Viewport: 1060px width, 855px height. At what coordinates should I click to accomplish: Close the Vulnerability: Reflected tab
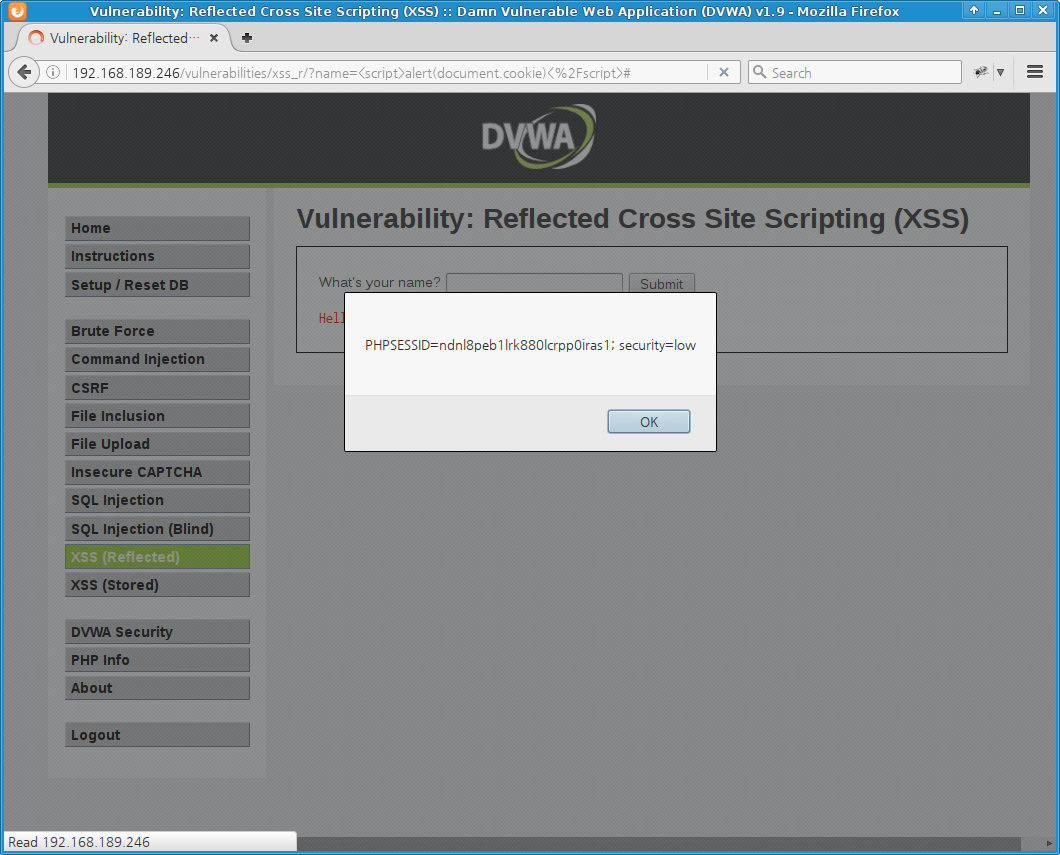click(x=214, y=38)
